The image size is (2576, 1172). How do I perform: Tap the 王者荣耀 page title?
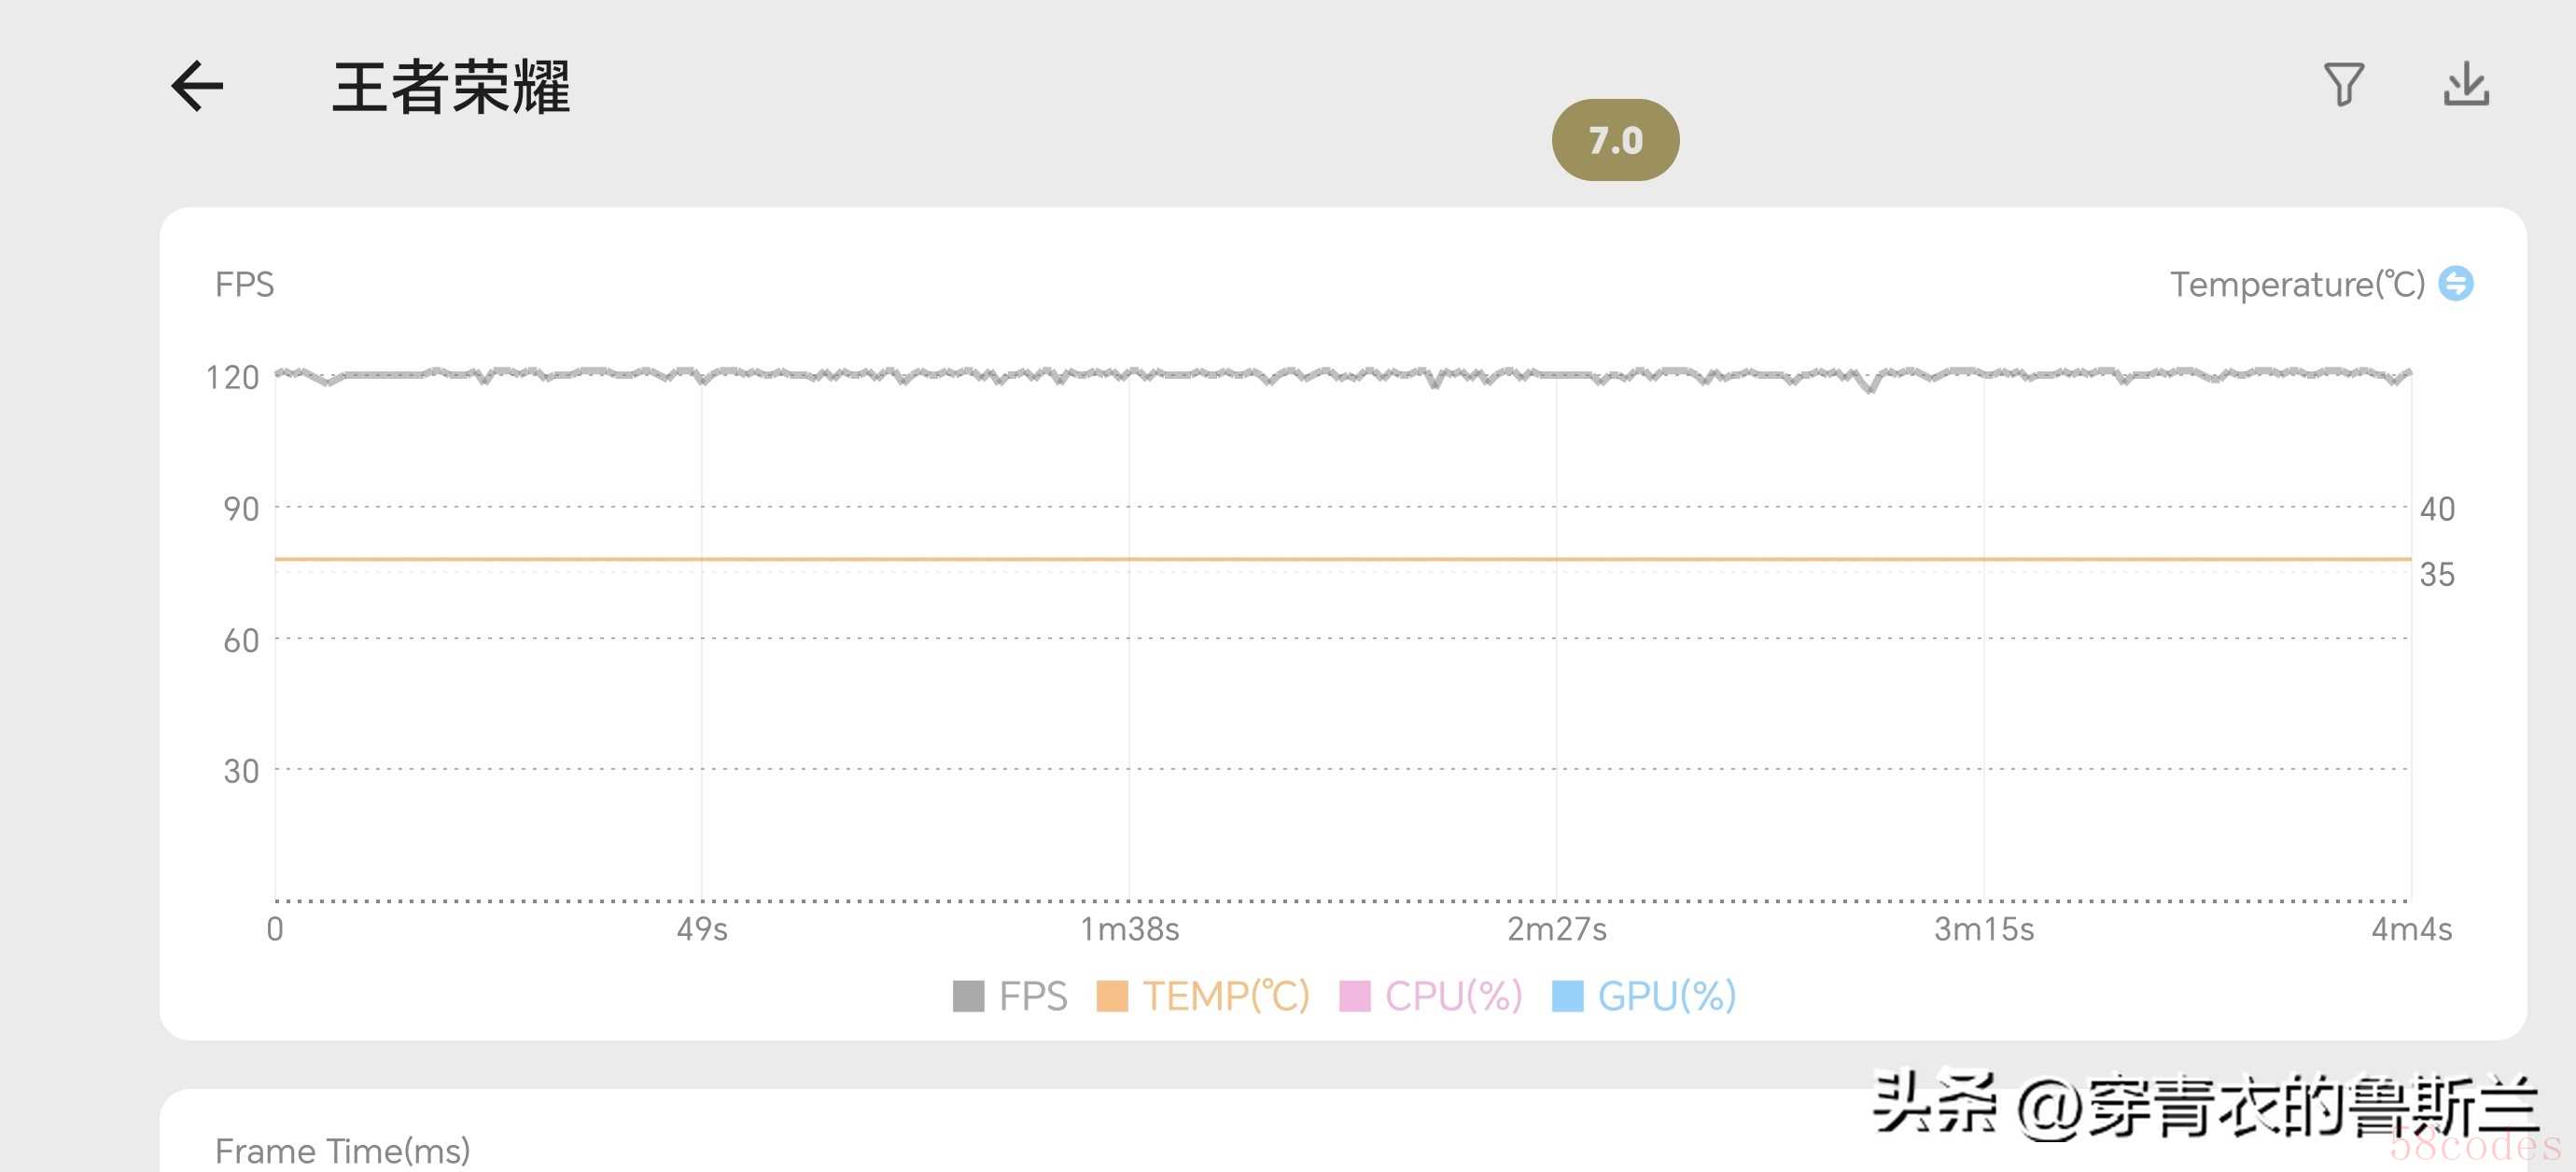(451, 88)
